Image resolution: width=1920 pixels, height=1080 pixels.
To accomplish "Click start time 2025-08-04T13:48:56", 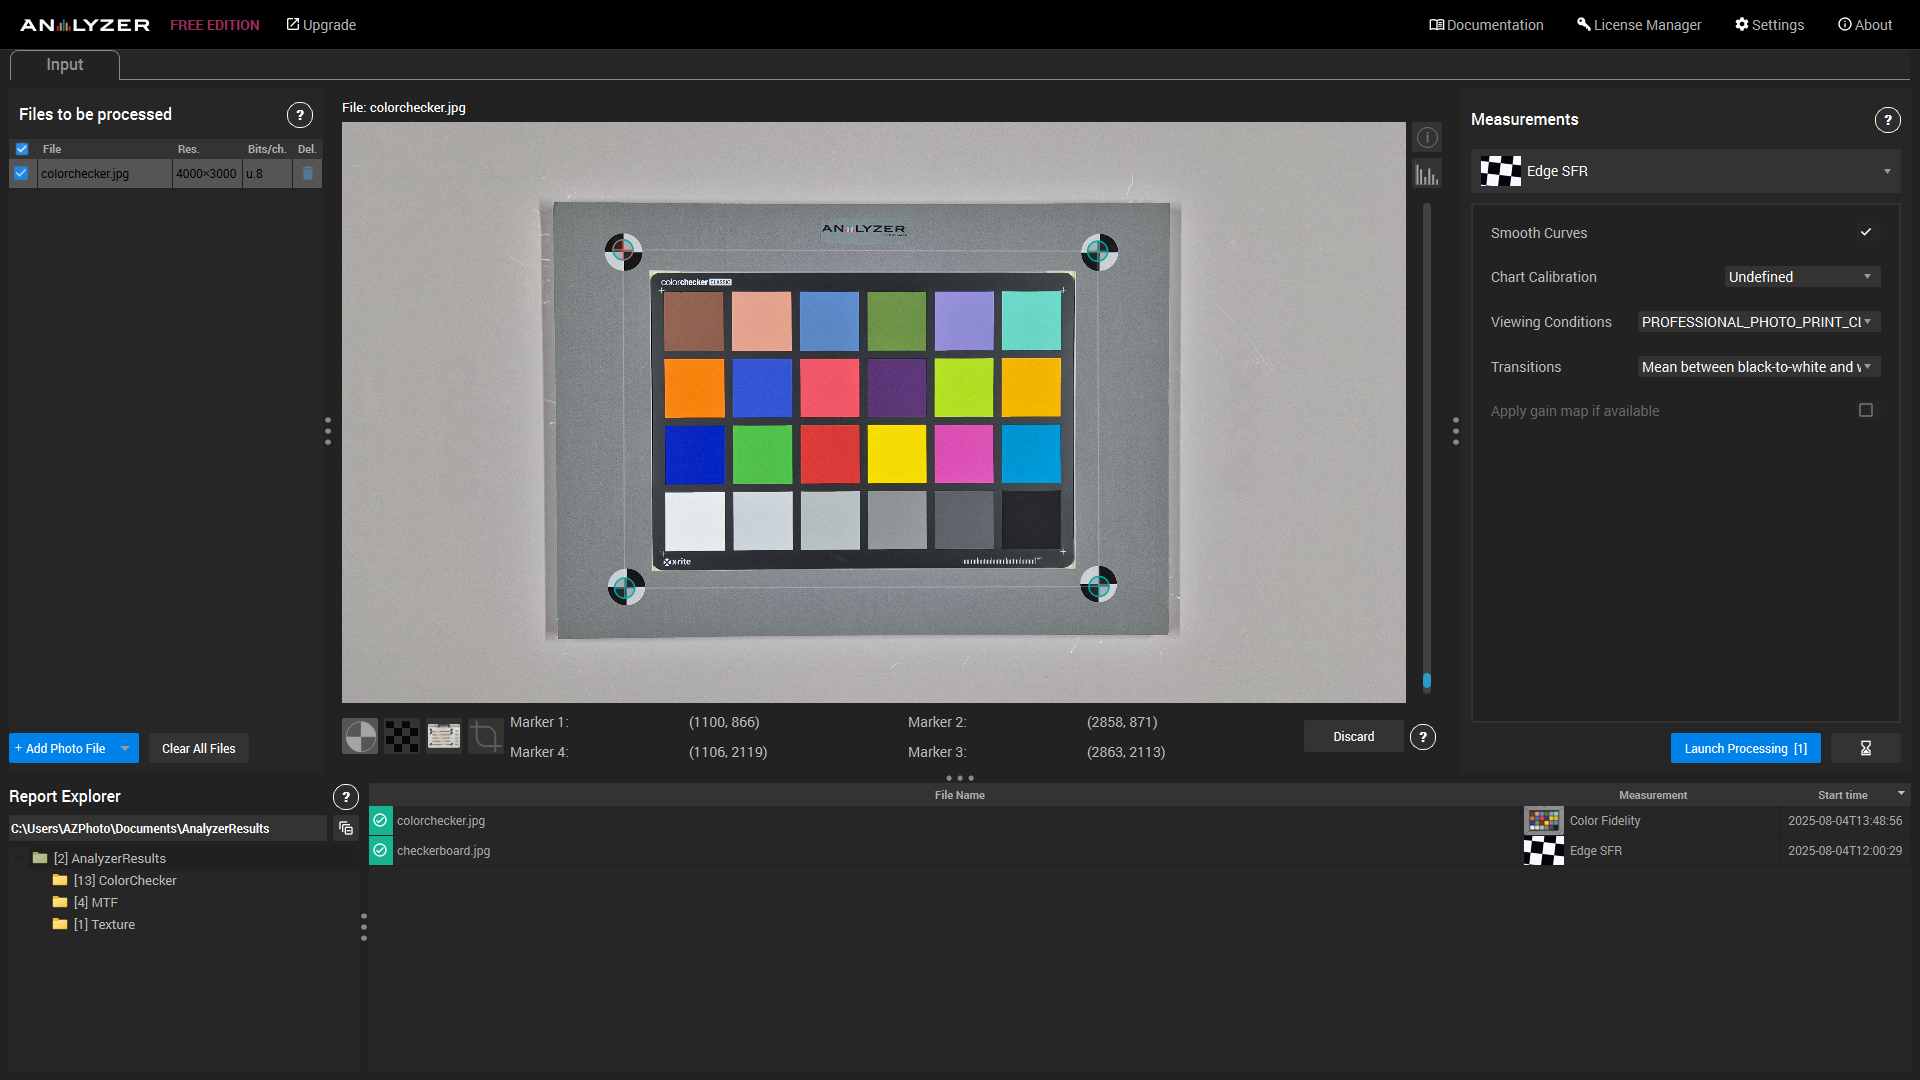I will pos(1845,821).
